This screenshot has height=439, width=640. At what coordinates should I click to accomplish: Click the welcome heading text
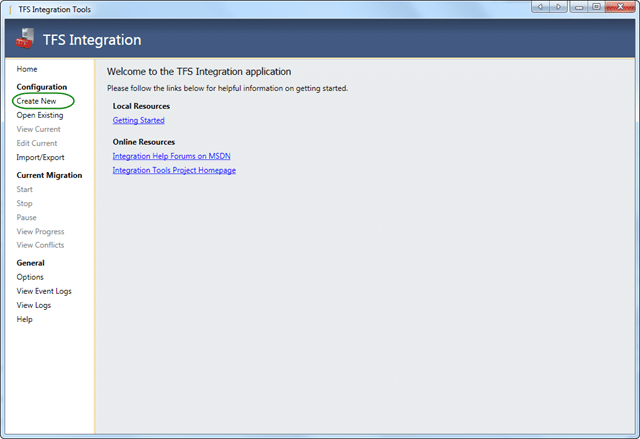pos(199,71)
